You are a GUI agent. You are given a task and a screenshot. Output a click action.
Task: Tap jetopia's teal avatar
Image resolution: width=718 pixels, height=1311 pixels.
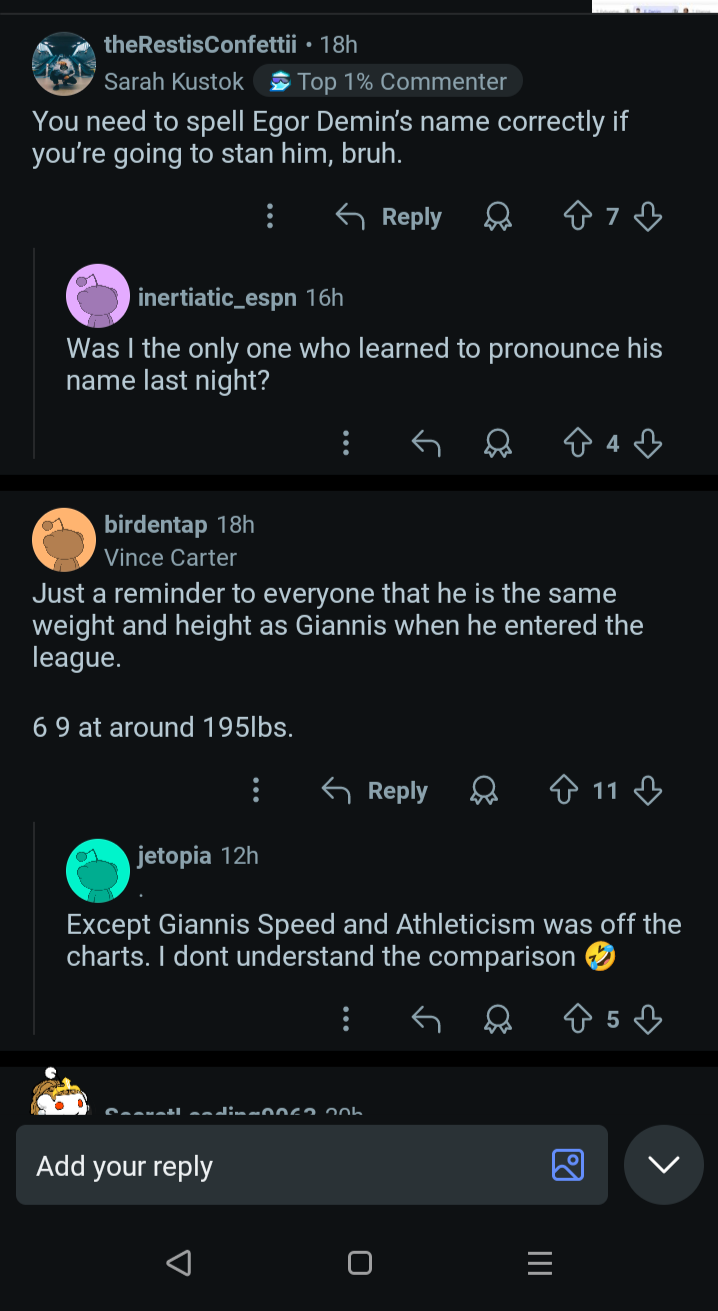(98, 871)
